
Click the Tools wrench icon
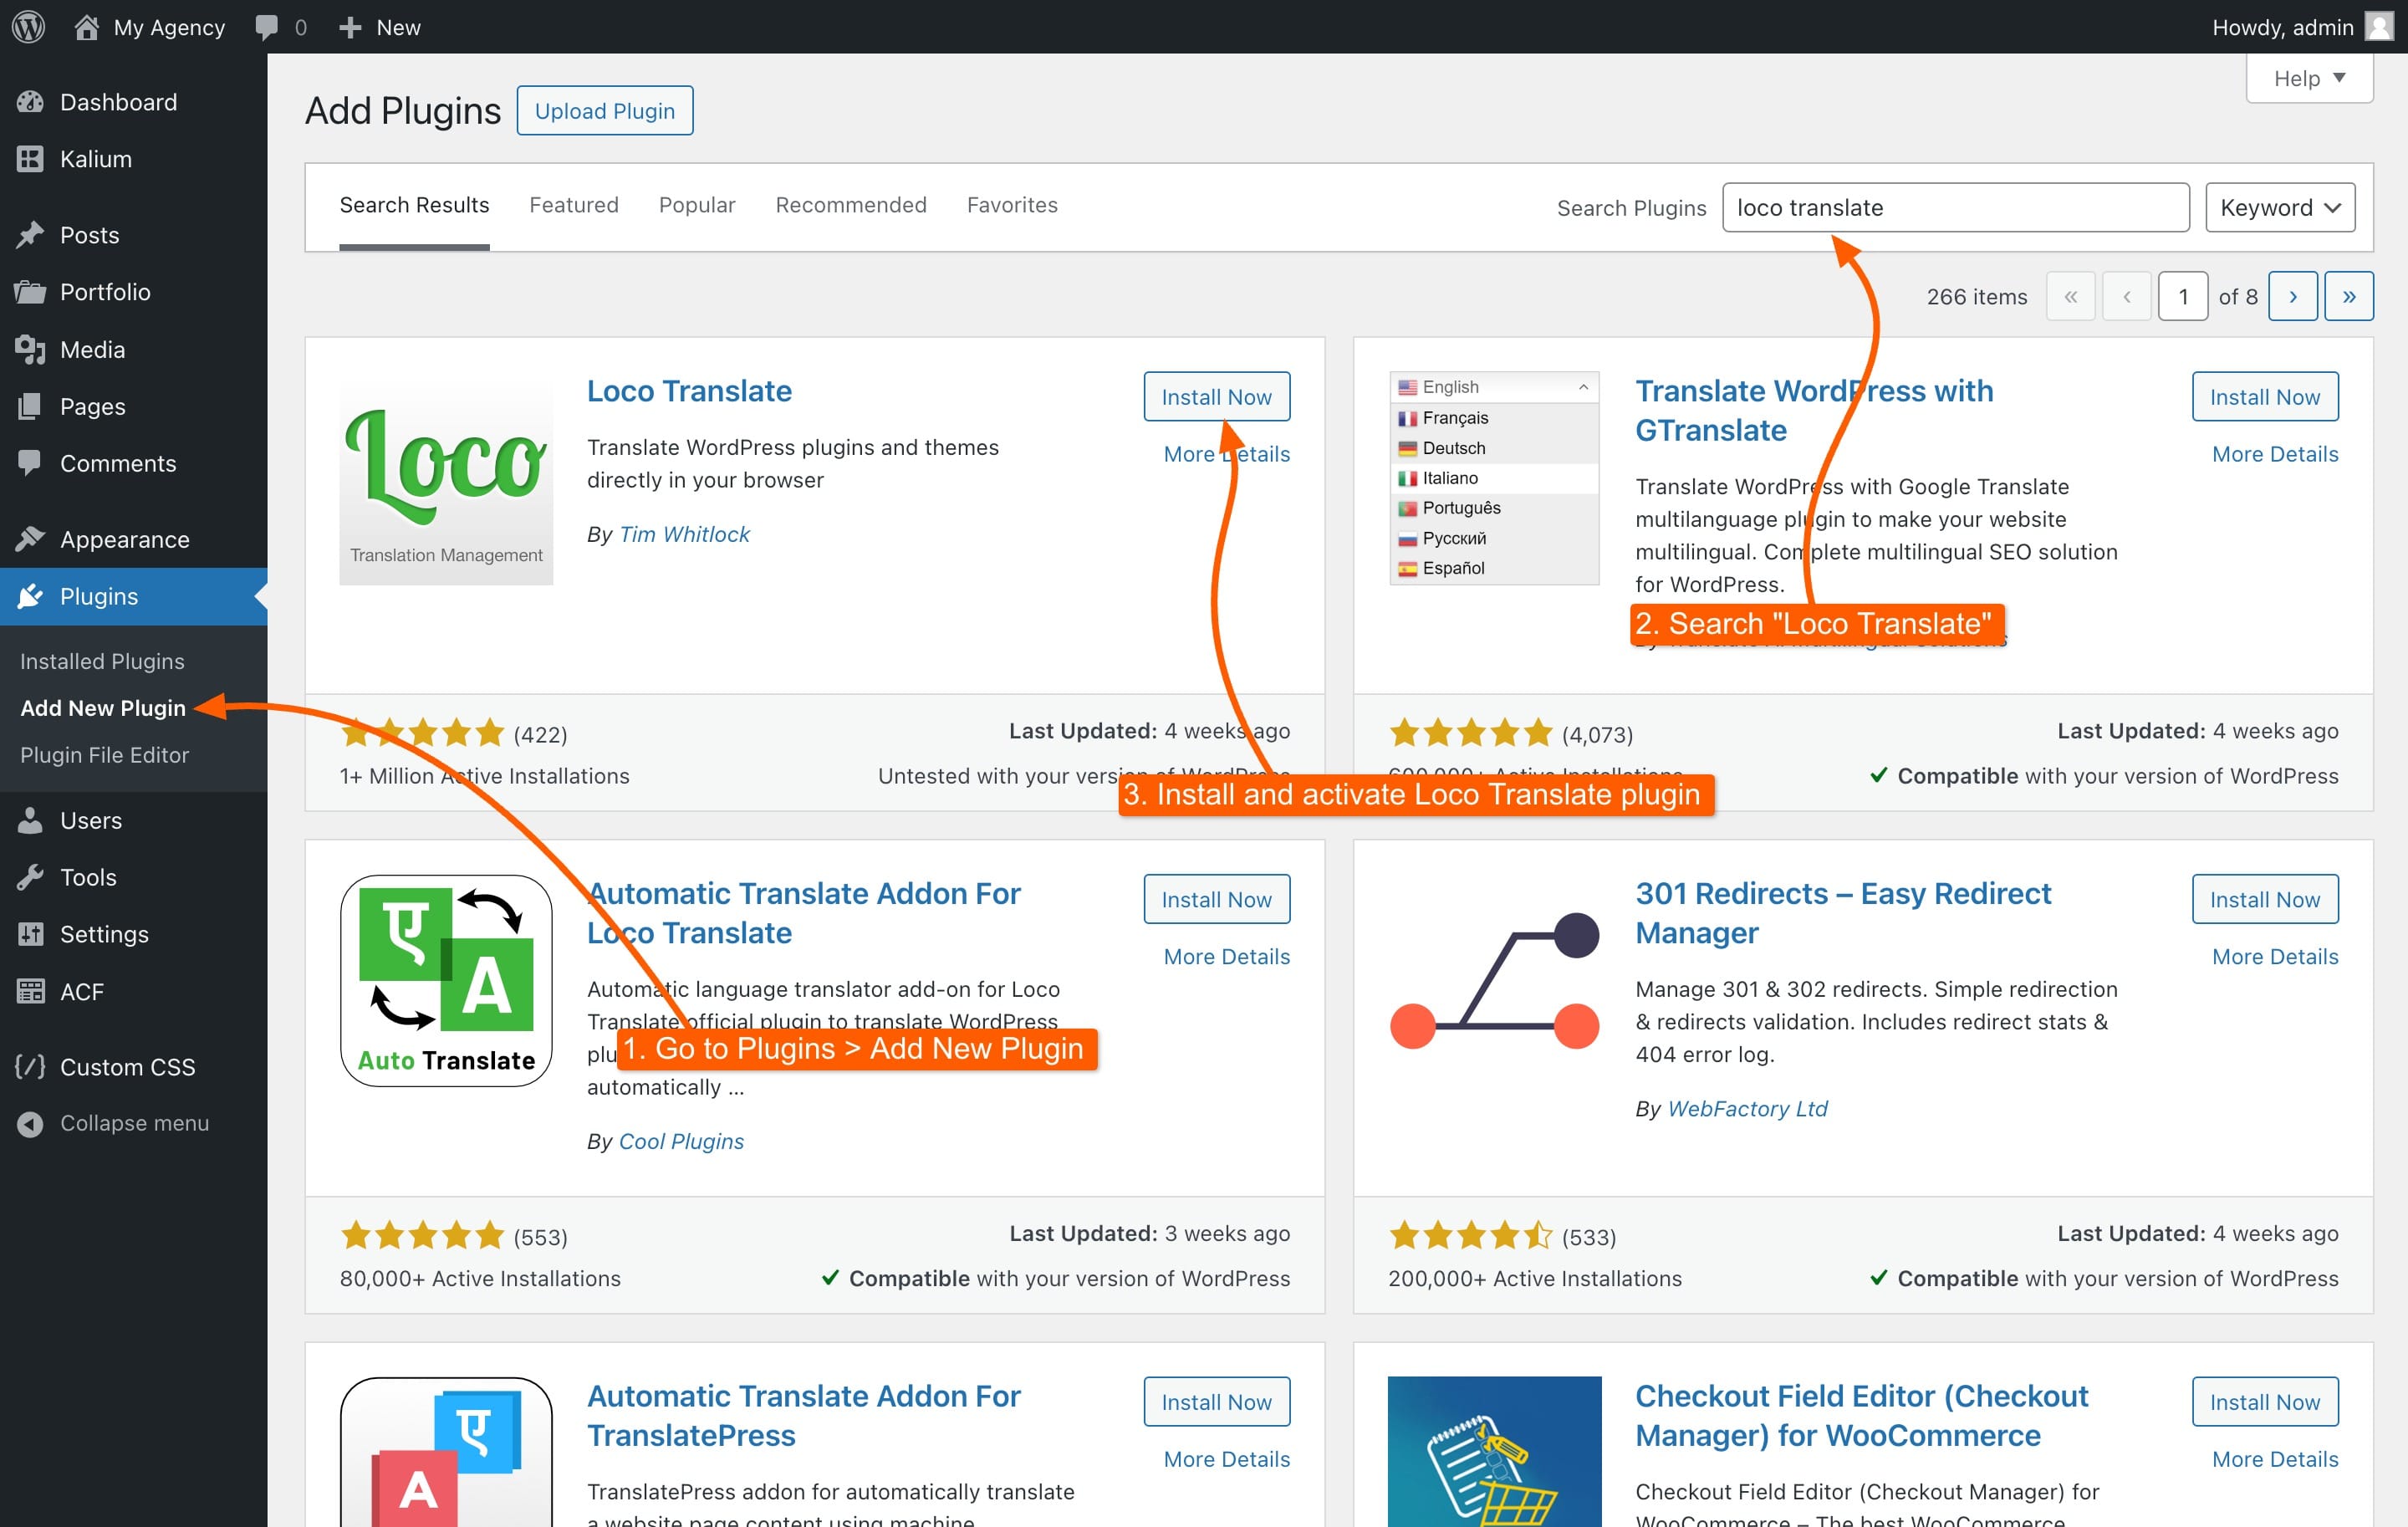[x=30, y=877]
